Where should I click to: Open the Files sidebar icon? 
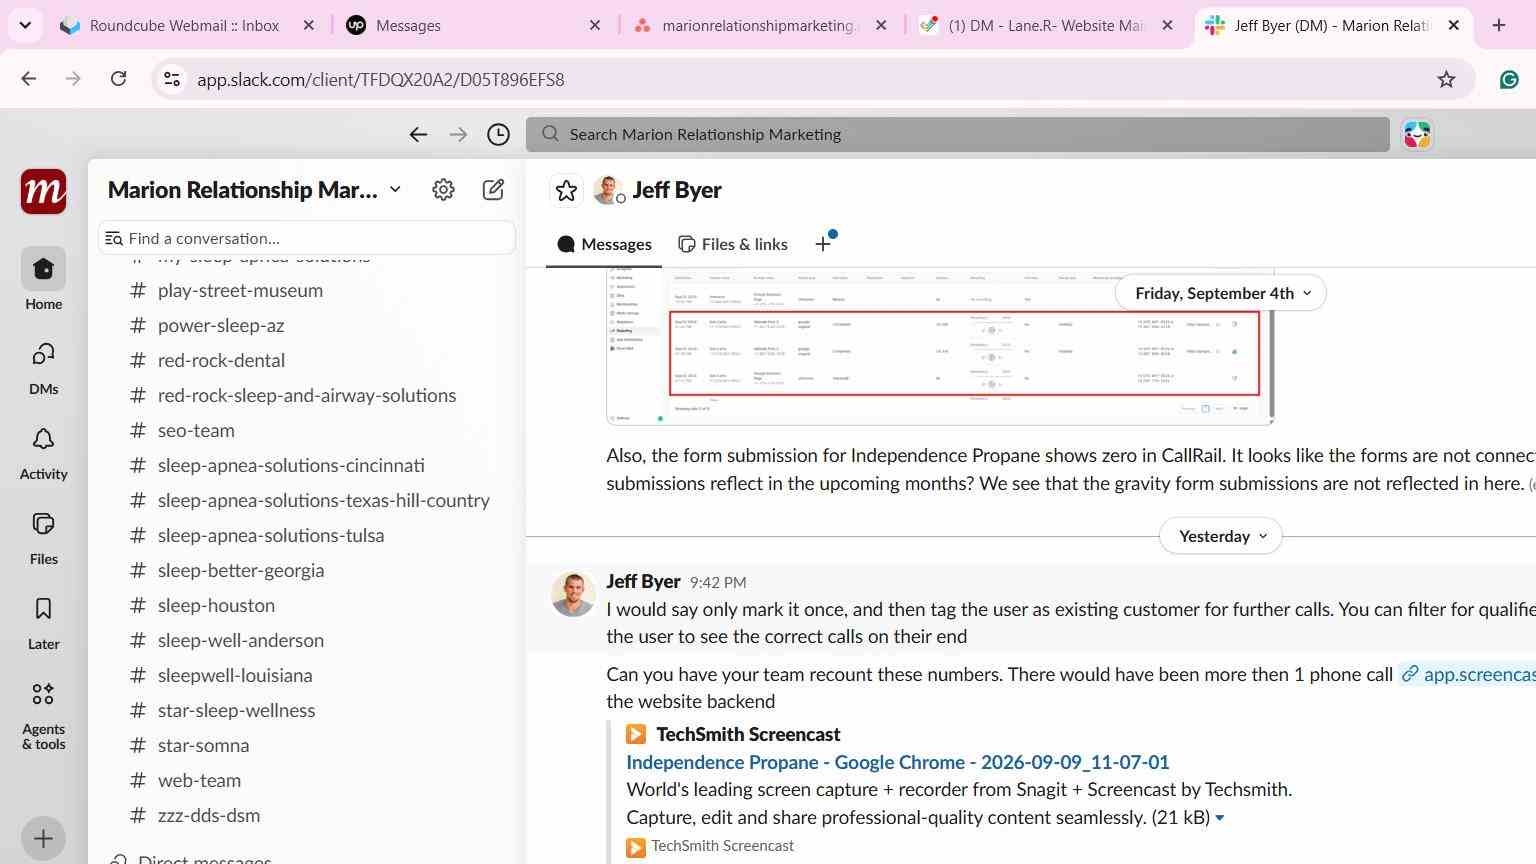(x=43, y=525)
